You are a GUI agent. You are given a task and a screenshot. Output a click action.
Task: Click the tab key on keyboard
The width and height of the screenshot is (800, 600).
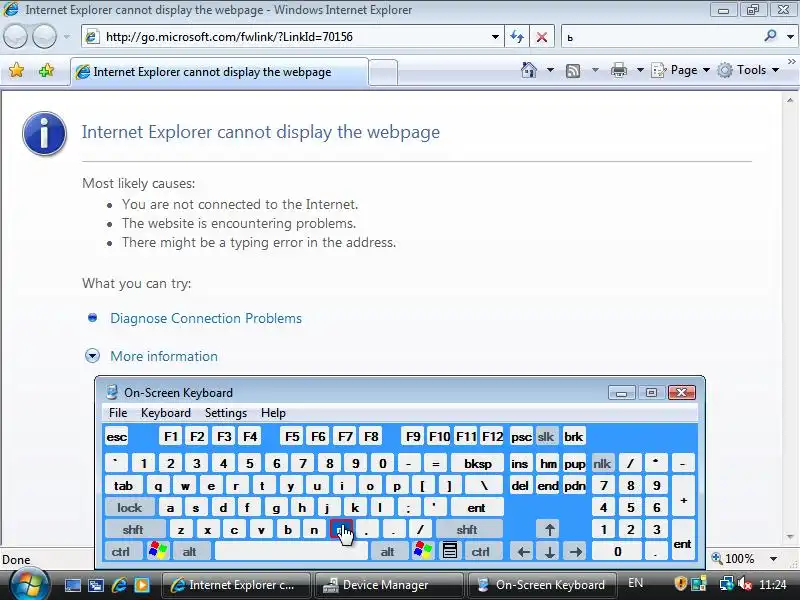(x=123, y=485)
